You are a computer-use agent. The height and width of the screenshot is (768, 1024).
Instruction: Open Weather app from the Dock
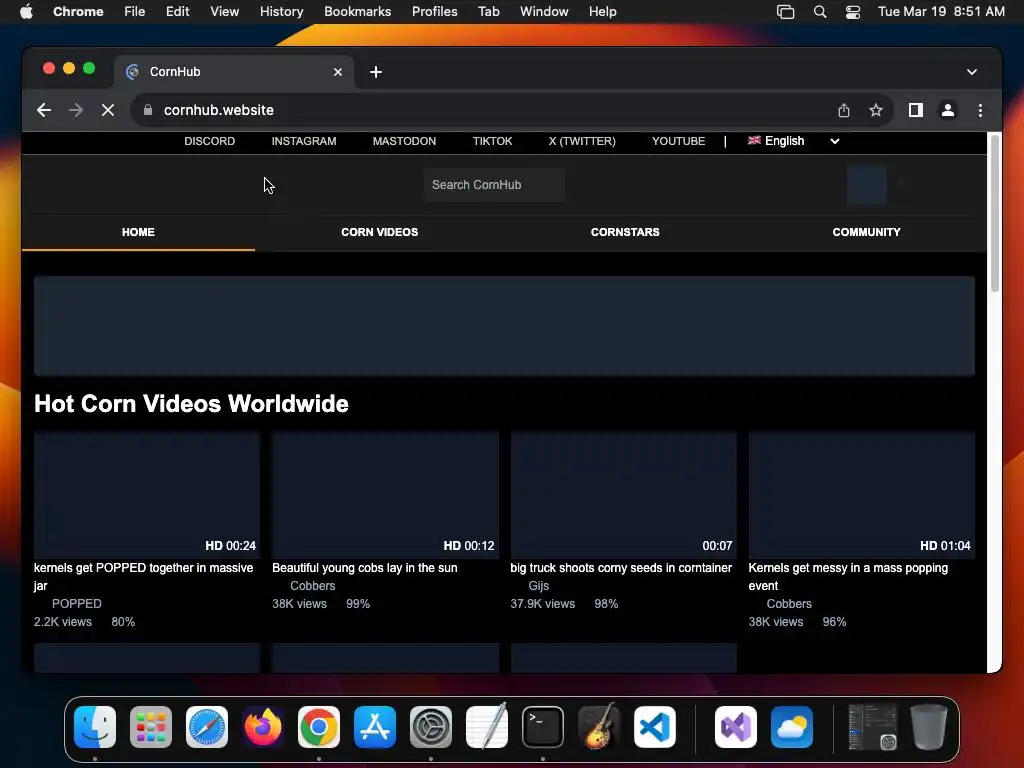[792, 727]
